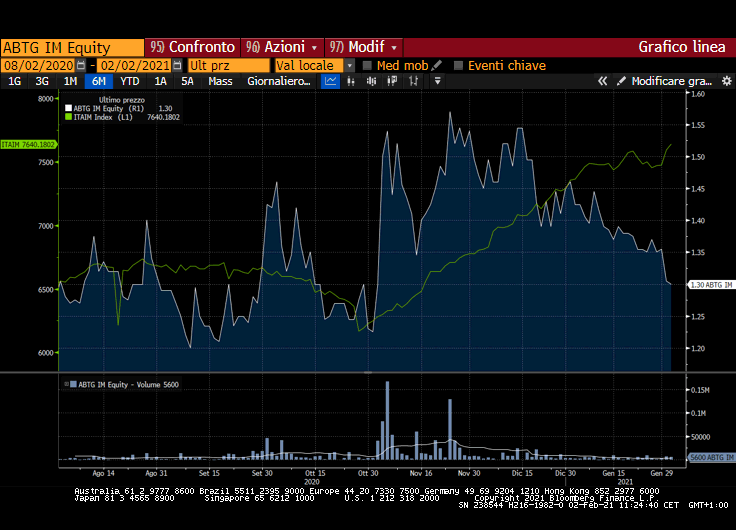Click the Modificare grafico pencil icon
The width and height of the screenshot is (736, 530).
622,81
